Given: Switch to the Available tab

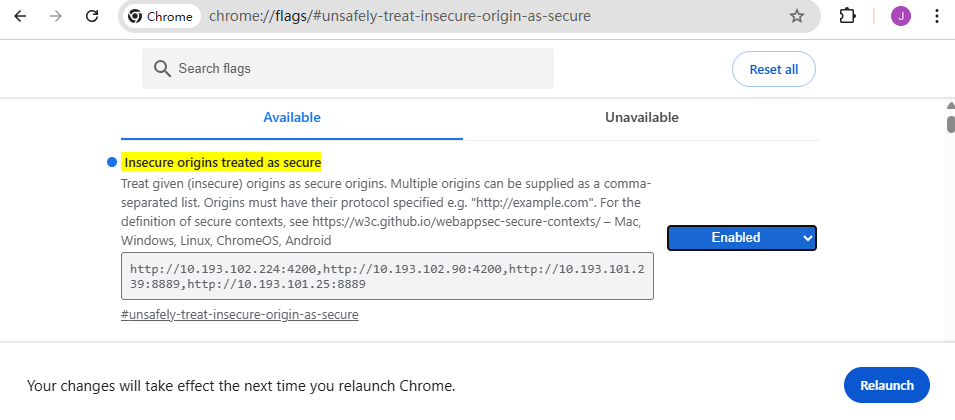Looking at the screenshot, I should click(x=292, y=117).
